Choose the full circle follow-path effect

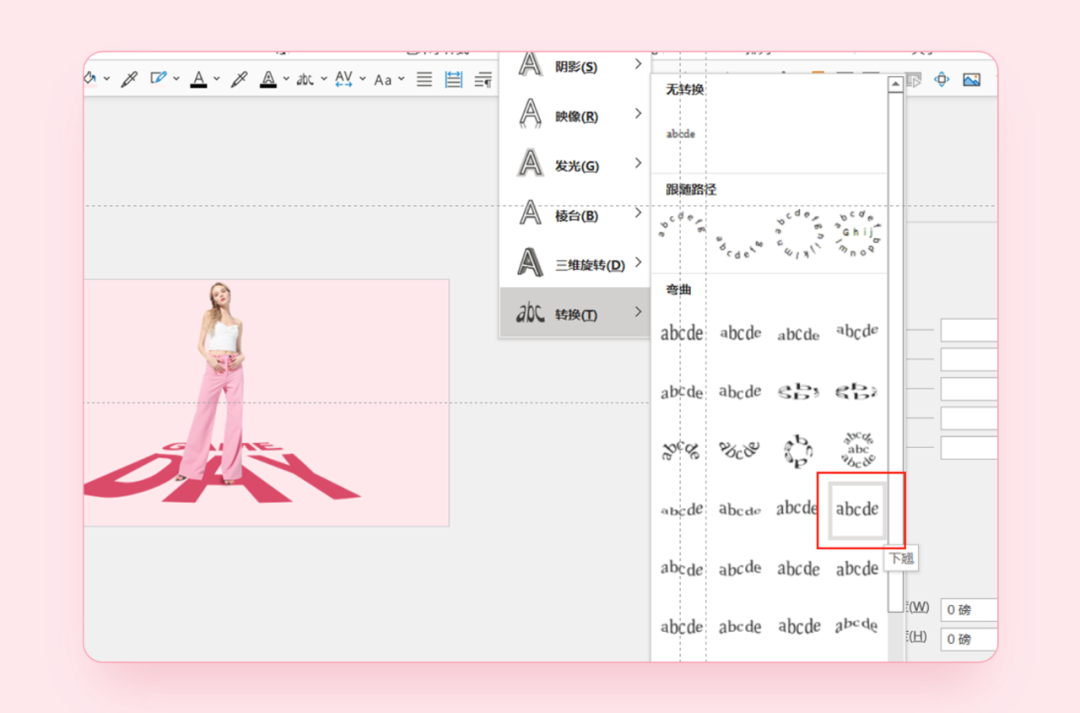[798, 234]
